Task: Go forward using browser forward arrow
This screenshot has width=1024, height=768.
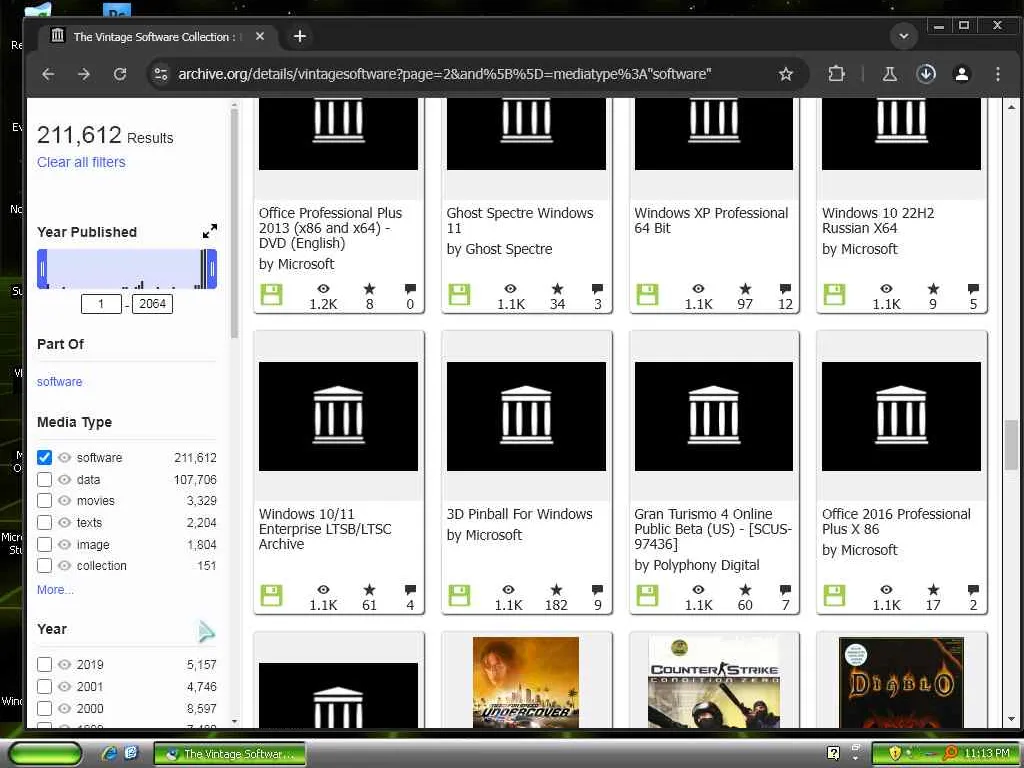Action: pos(84,74)
